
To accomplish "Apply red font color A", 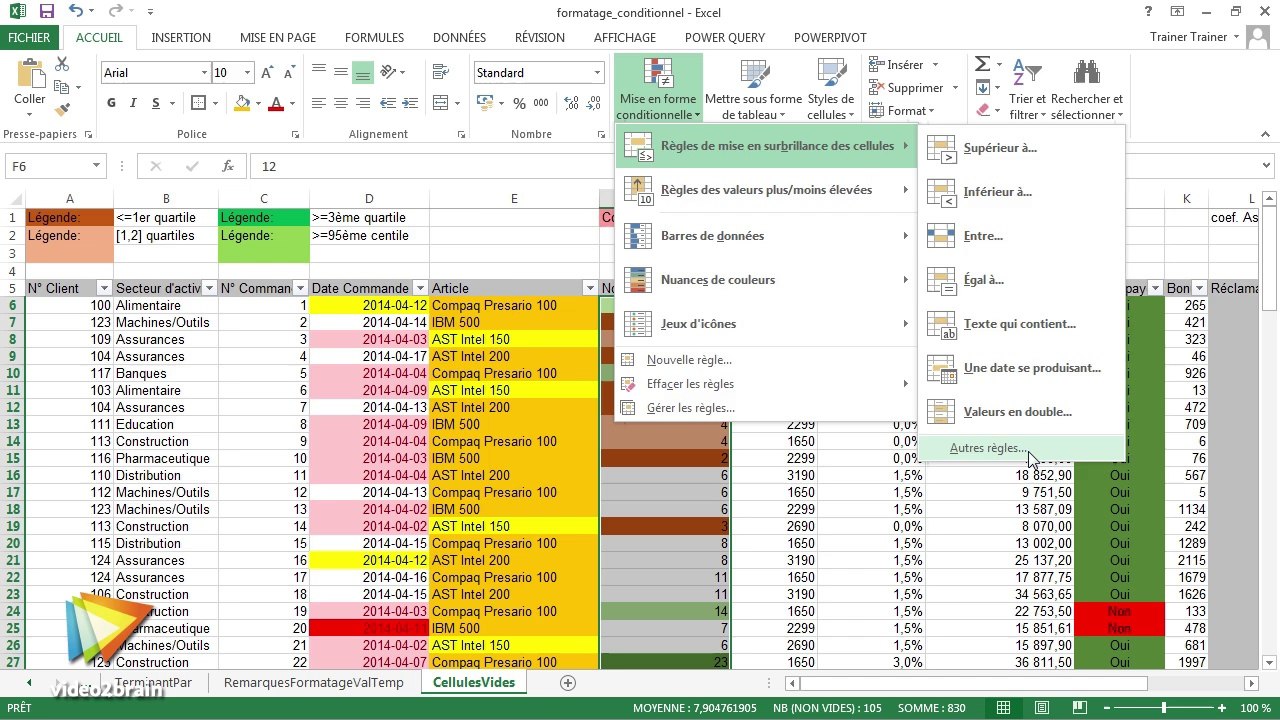I will [x=277, y=103].
